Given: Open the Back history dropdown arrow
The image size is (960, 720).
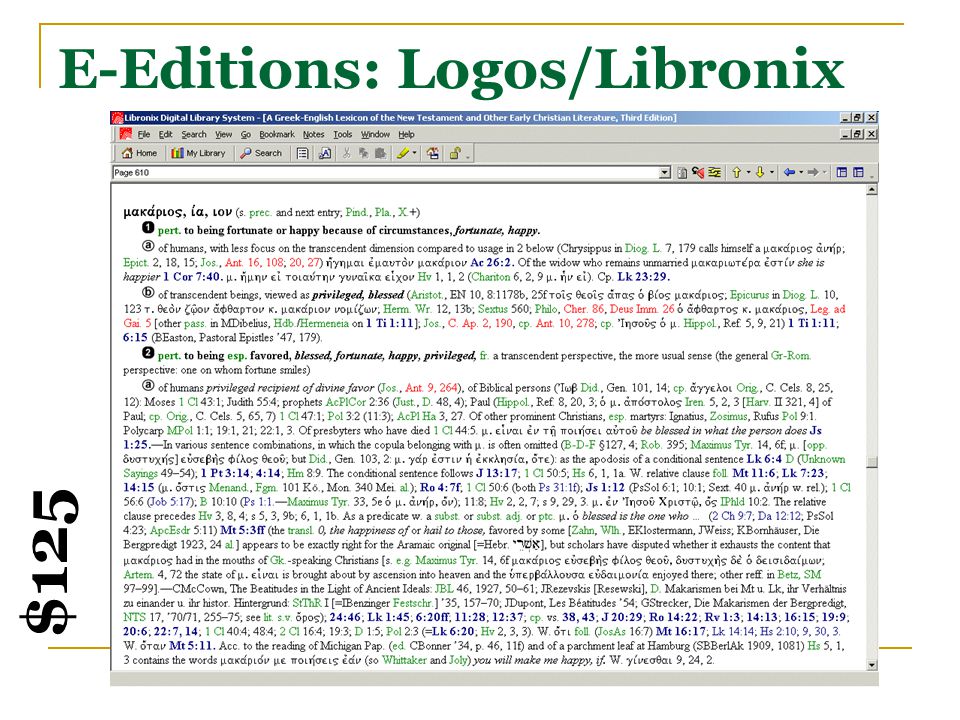Looking at the screenshot, I should (x=801, y=173).
